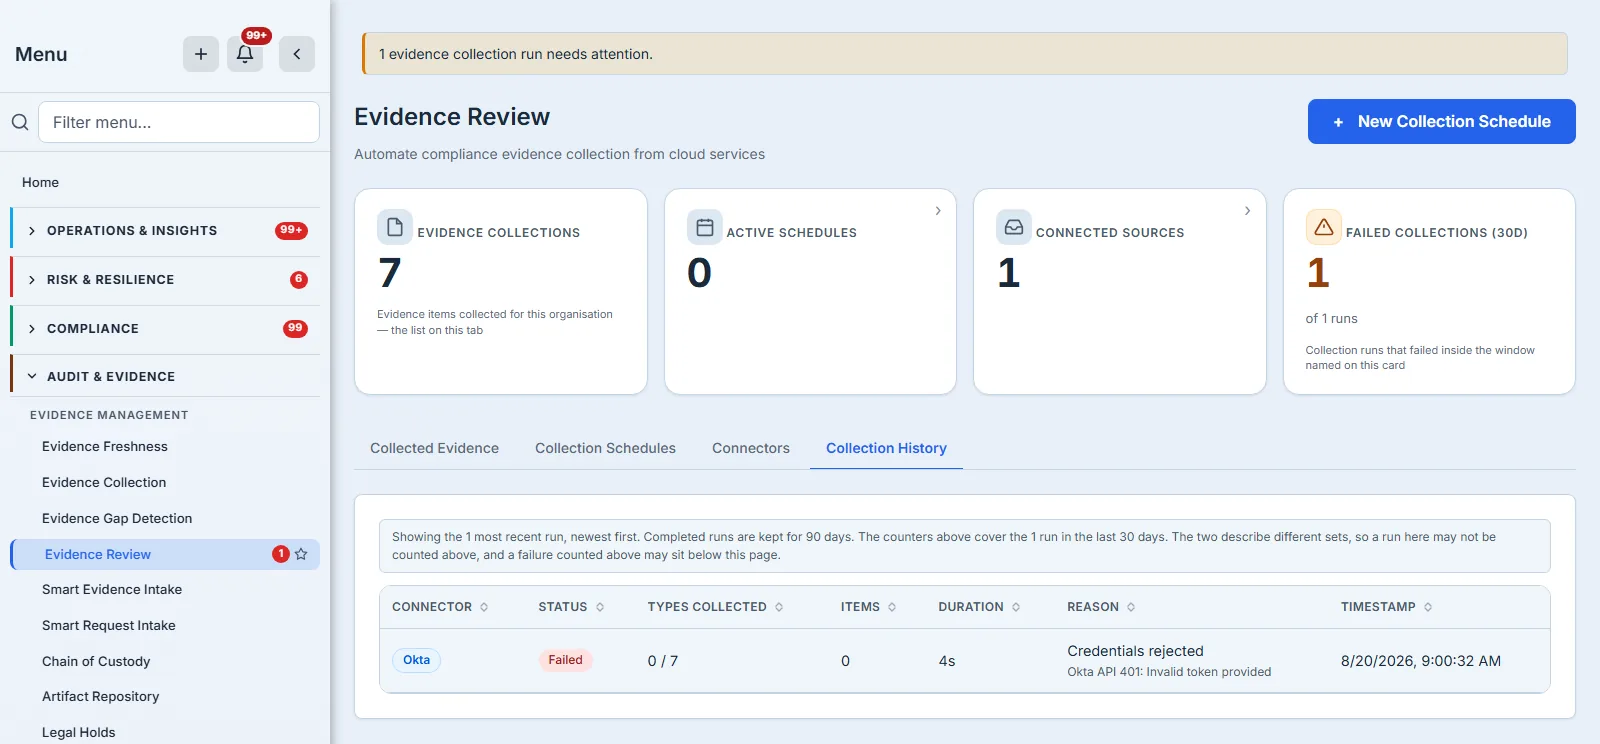Click the "Credentials rejected" reason text
This screenshot has width=1600, height=744.
pyautogui.click(x=1135, y=651)
